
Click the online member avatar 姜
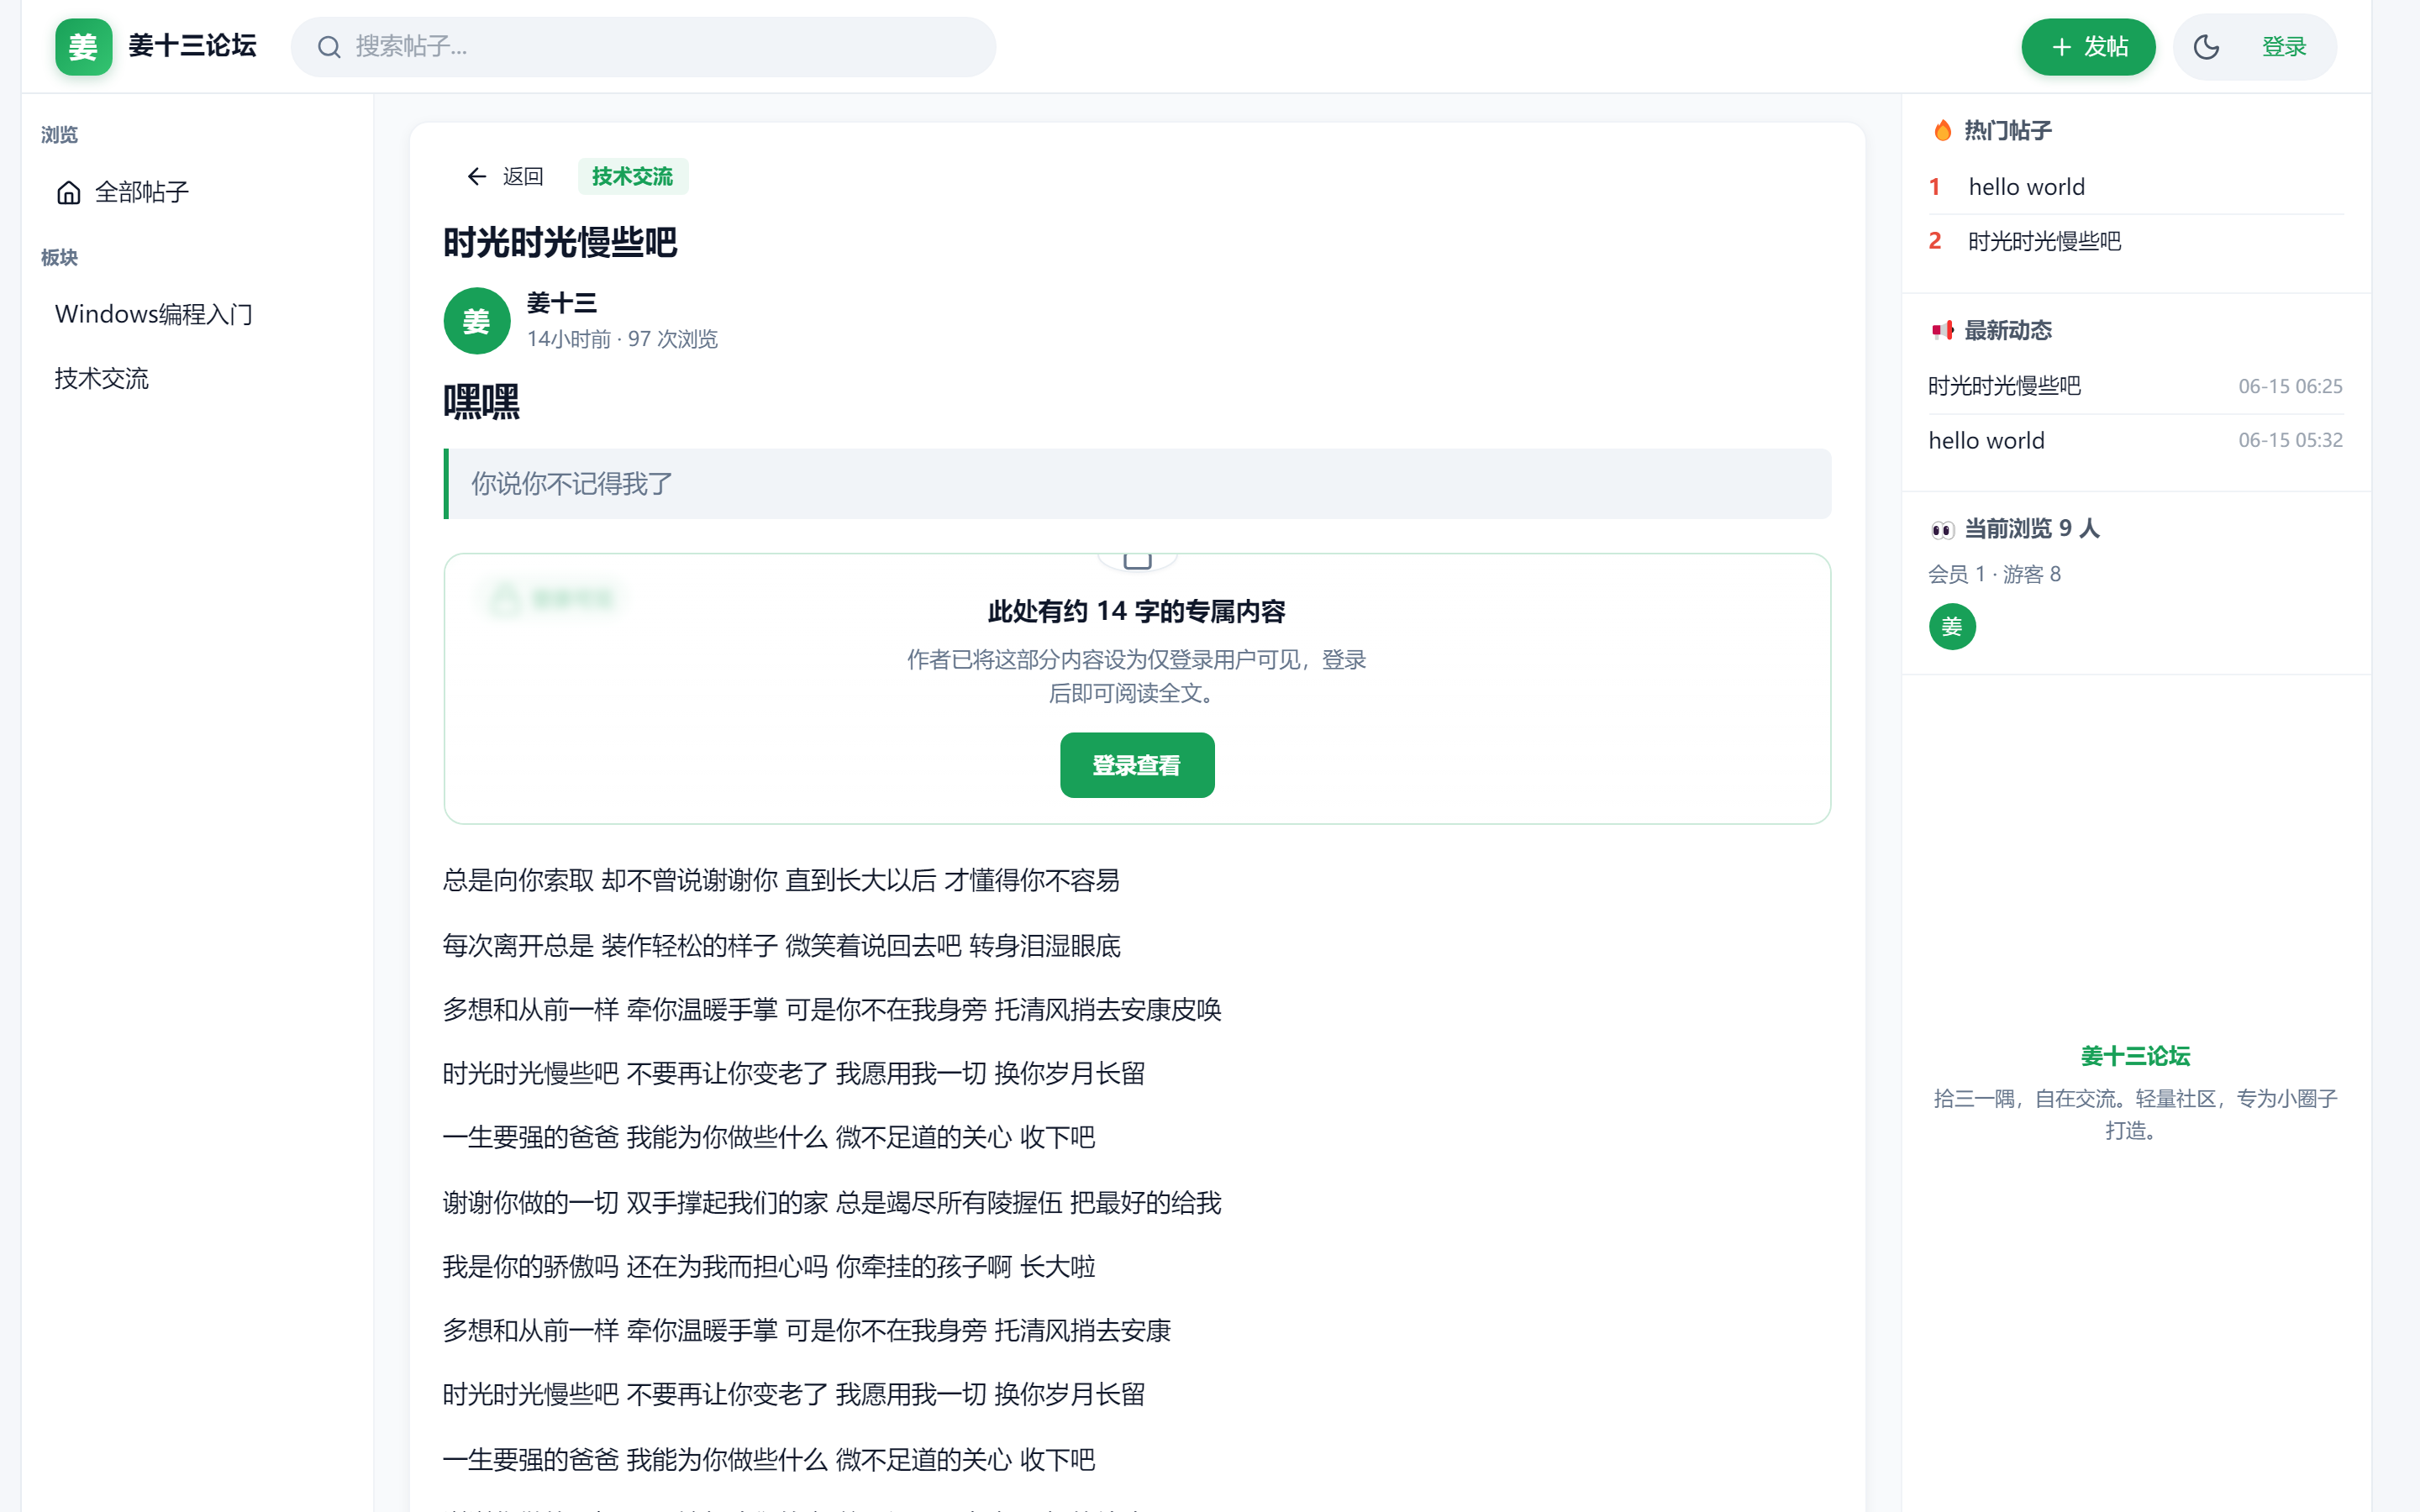(x=1952, y=627)
